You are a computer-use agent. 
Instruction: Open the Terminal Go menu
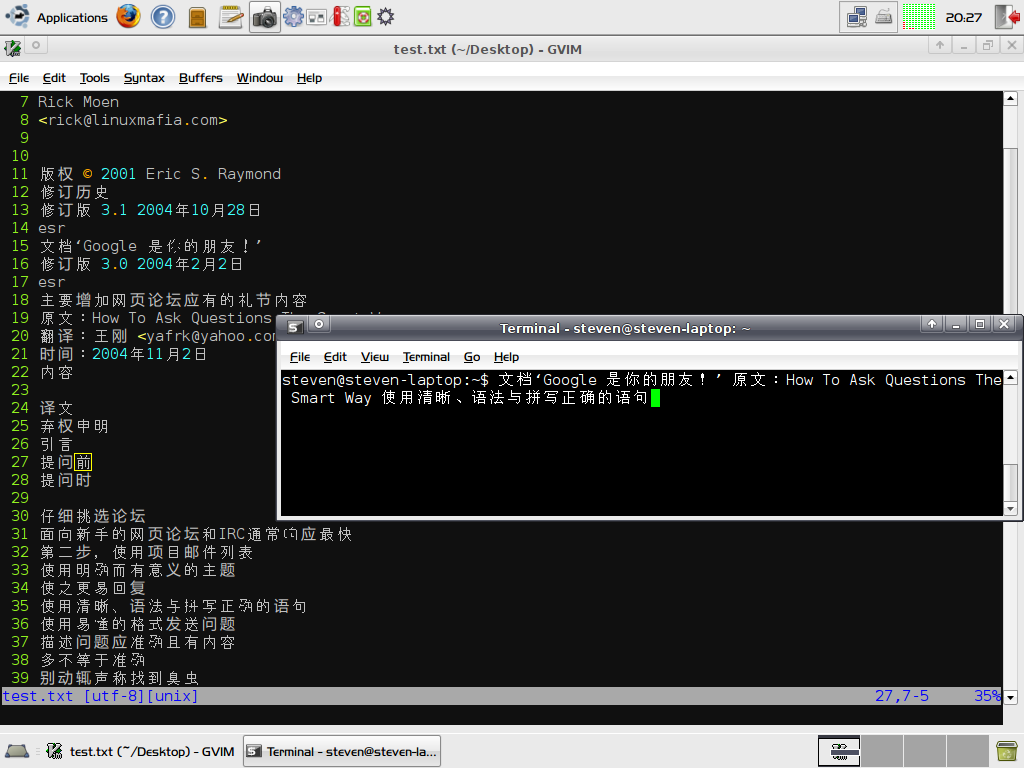click(x=472, y=357)
